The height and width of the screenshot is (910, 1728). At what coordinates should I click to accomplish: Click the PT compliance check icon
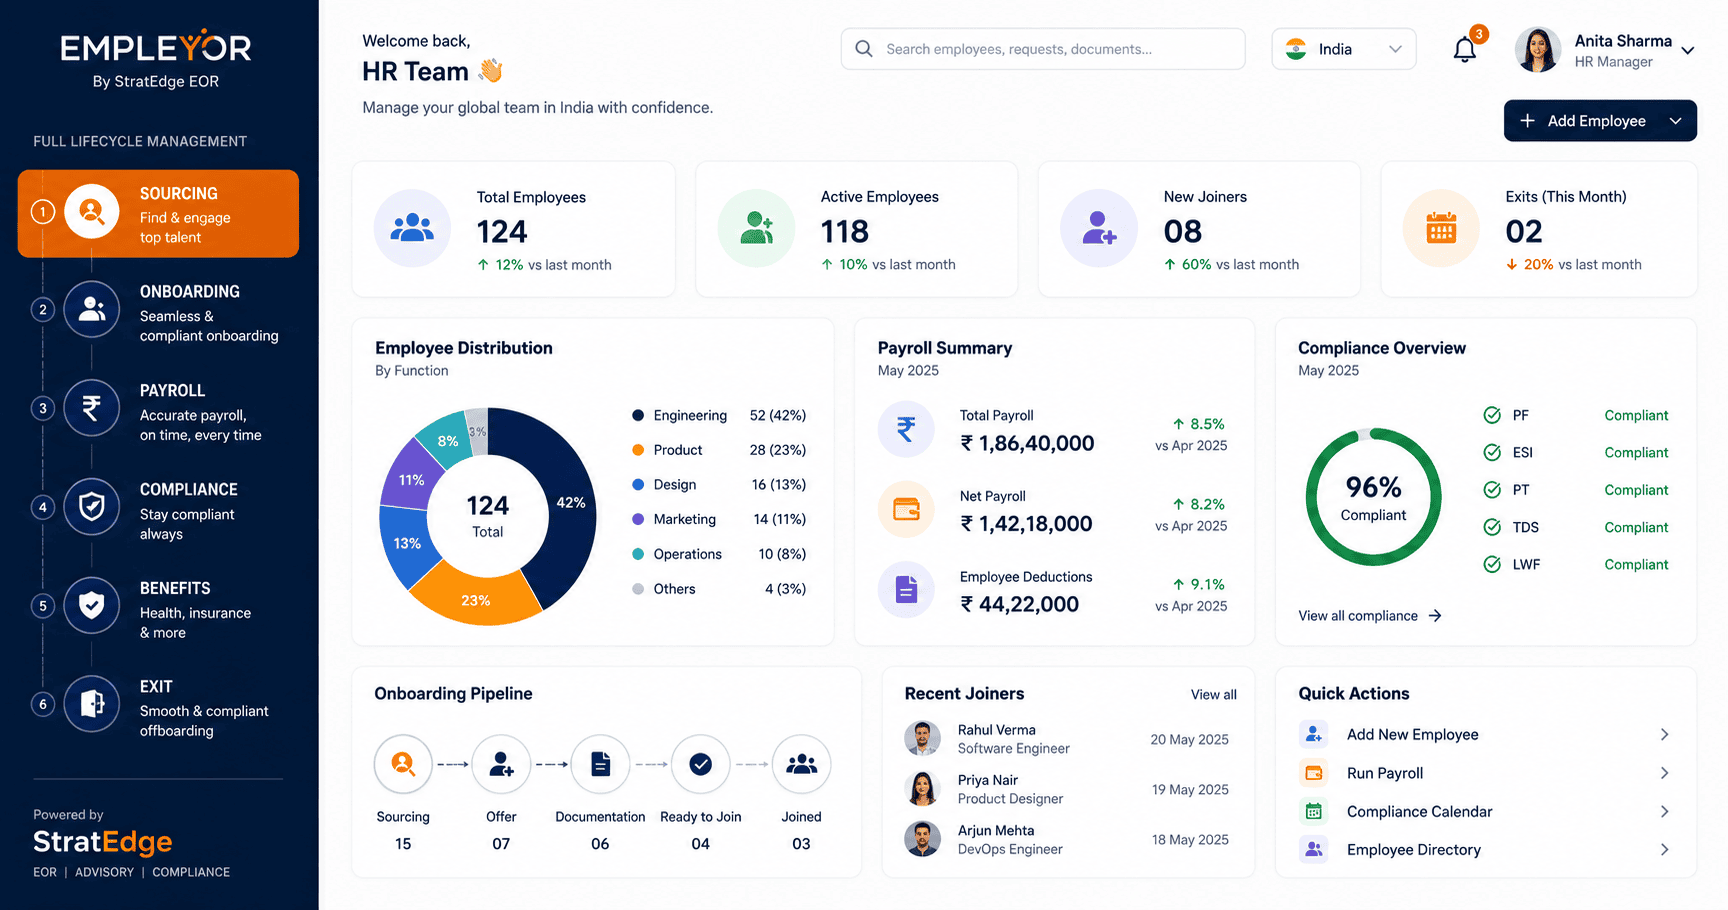(x=1492, y=490)
